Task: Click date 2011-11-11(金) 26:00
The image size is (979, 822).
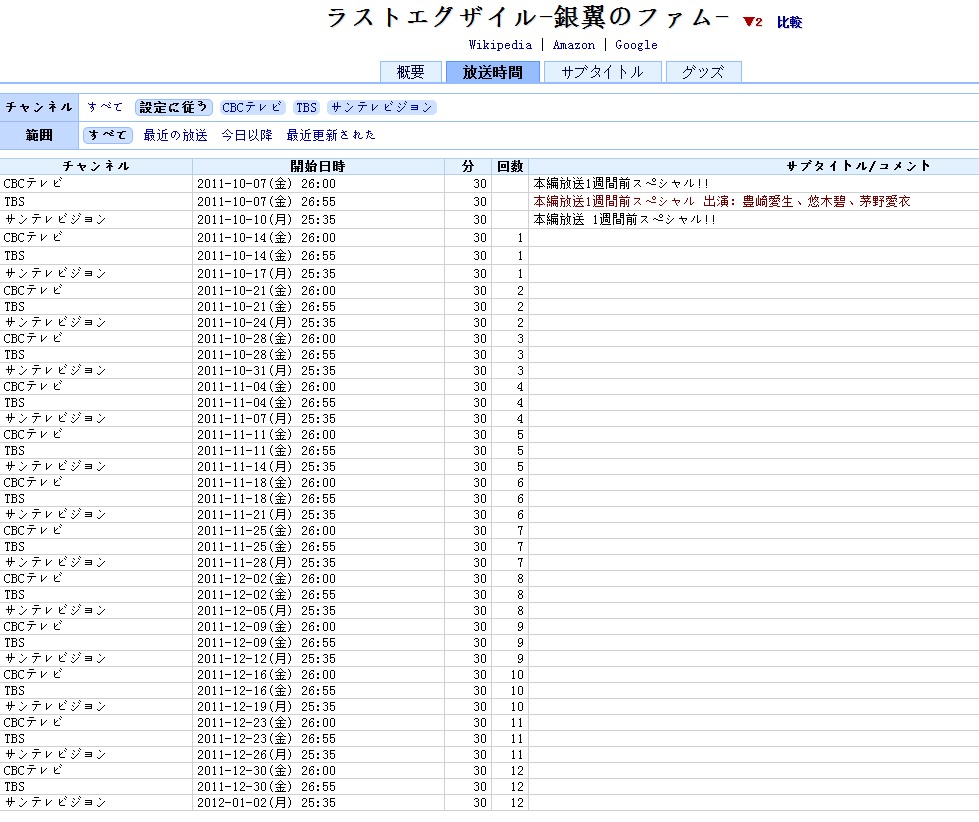Action: 267,435
